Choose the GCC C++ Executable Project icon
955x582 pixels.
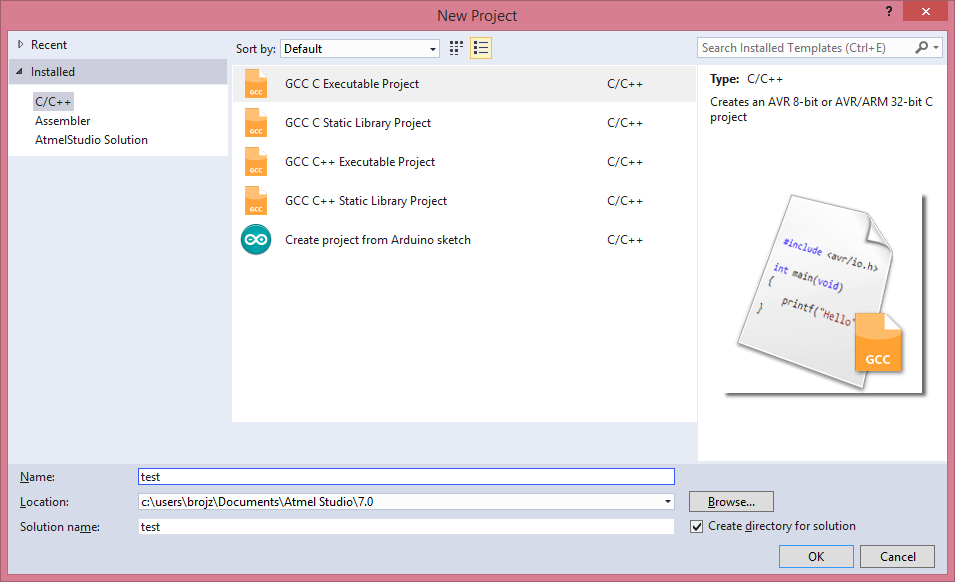[256, 161]
